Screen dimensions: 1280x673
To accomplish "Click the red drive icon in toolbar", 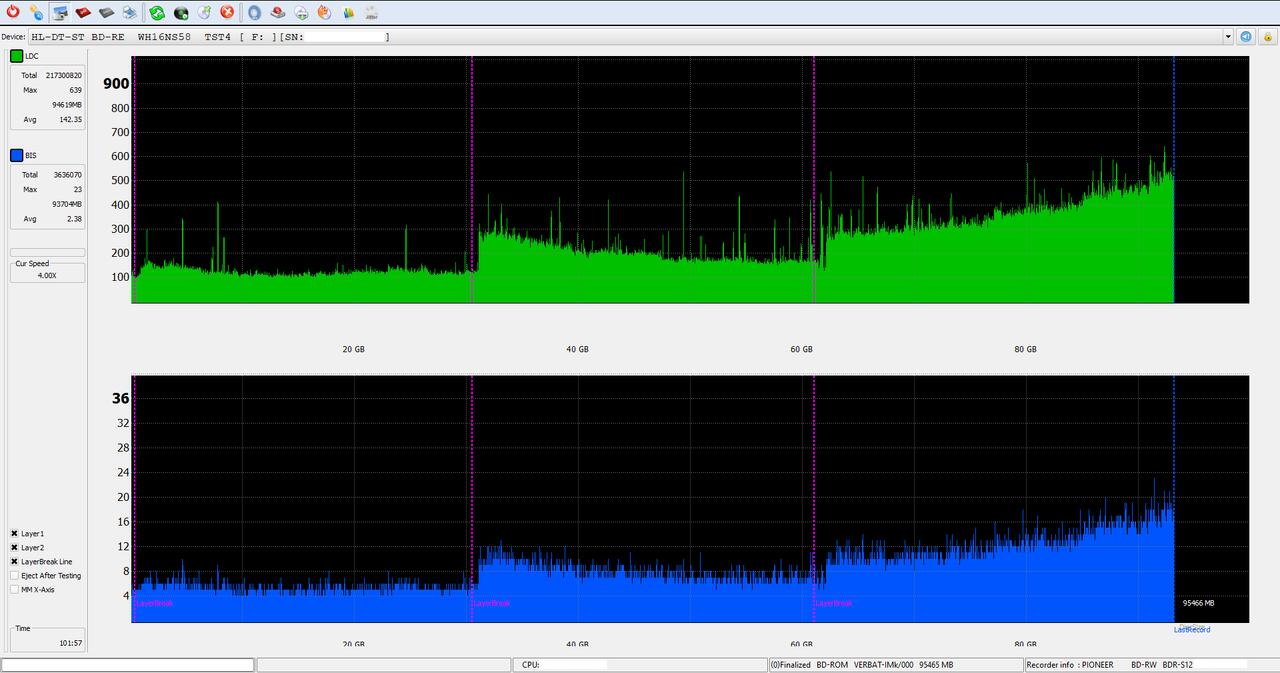I will tap(83, 12).
